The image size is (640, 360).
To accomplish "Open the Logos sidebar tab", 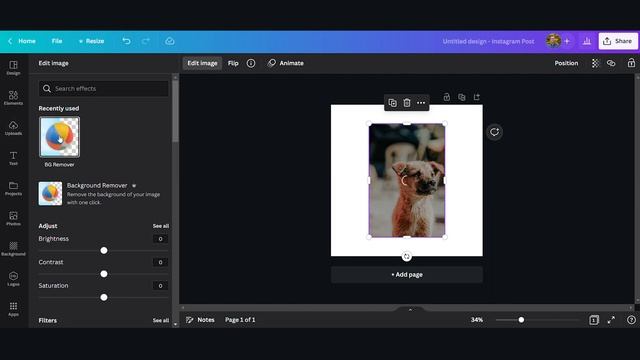I will point(13,279).
